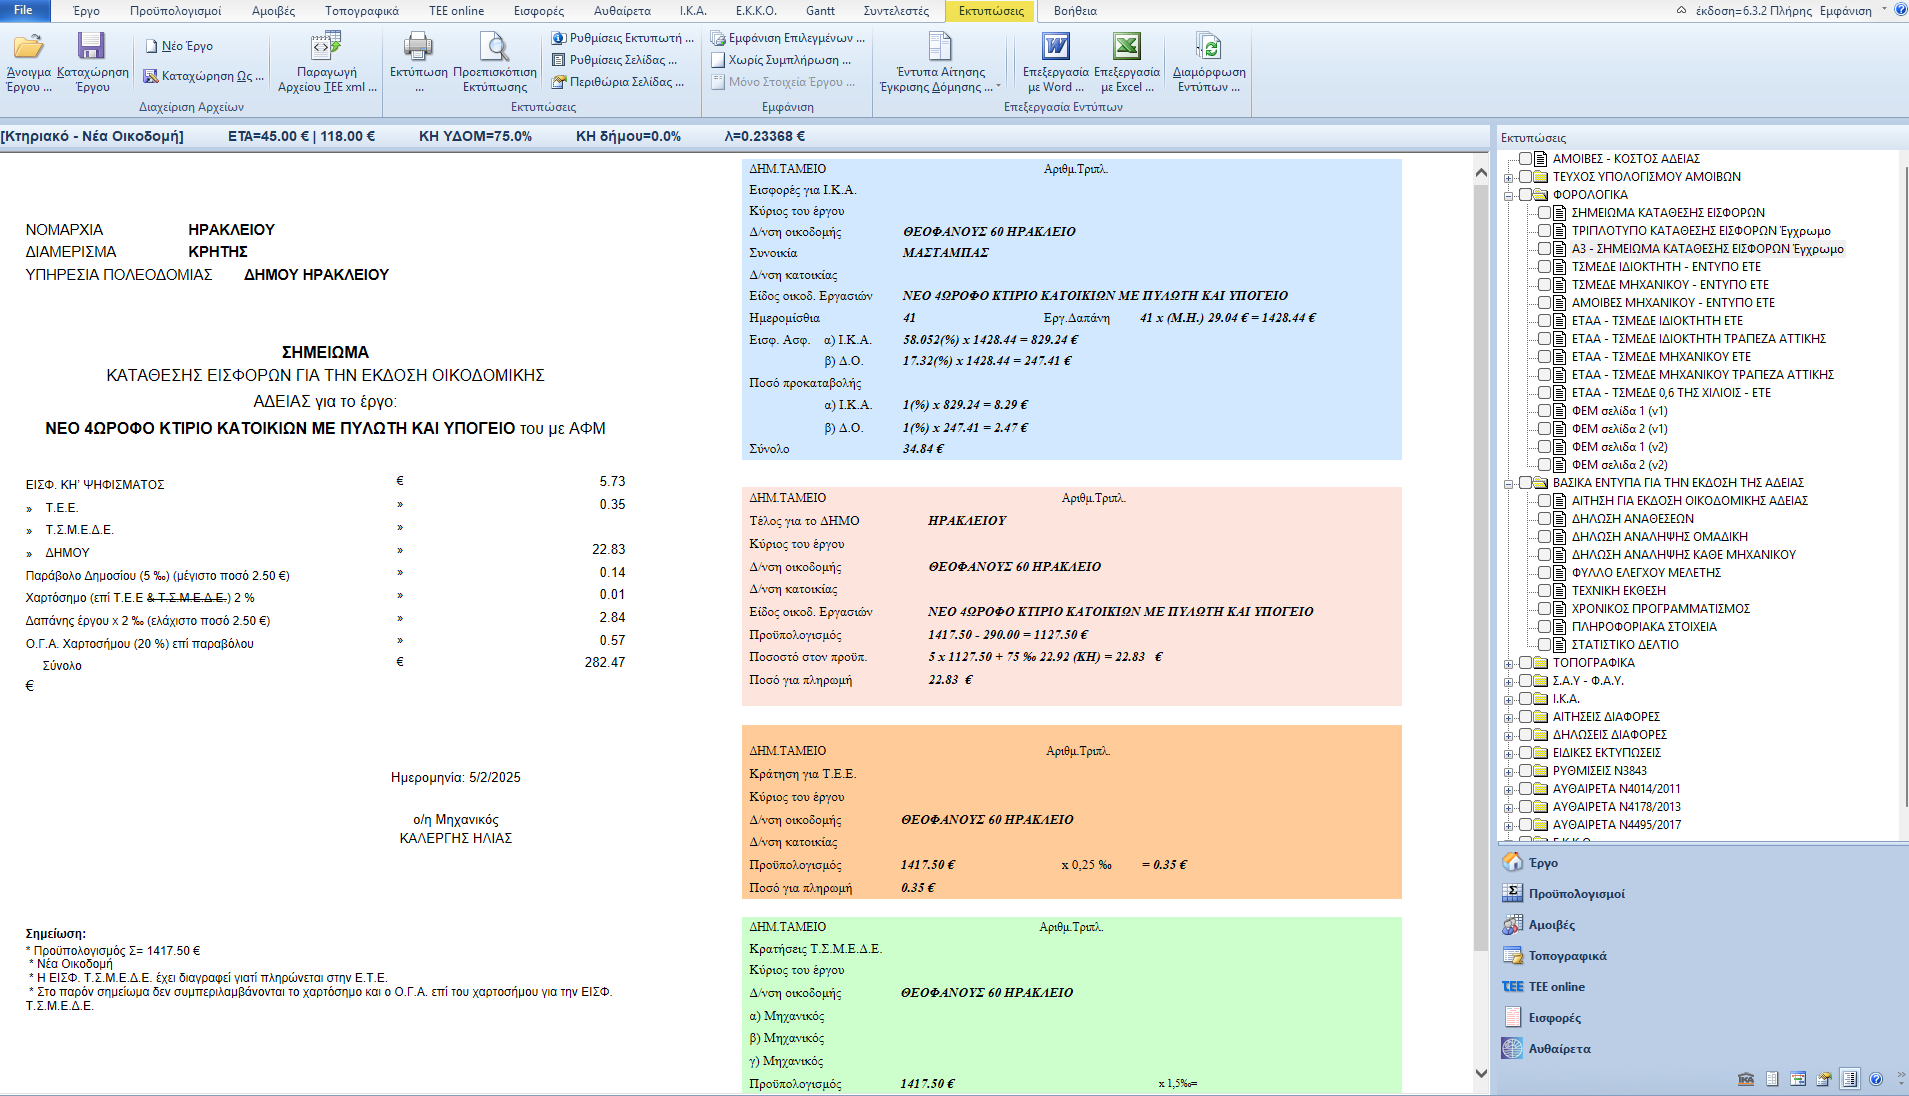The width and height of the screenshot is (1909, 1096).
Task: Collapse the ΦΟΡΟΛΟΓΙΚΑ tree folder
Action: pos(1508,196)
